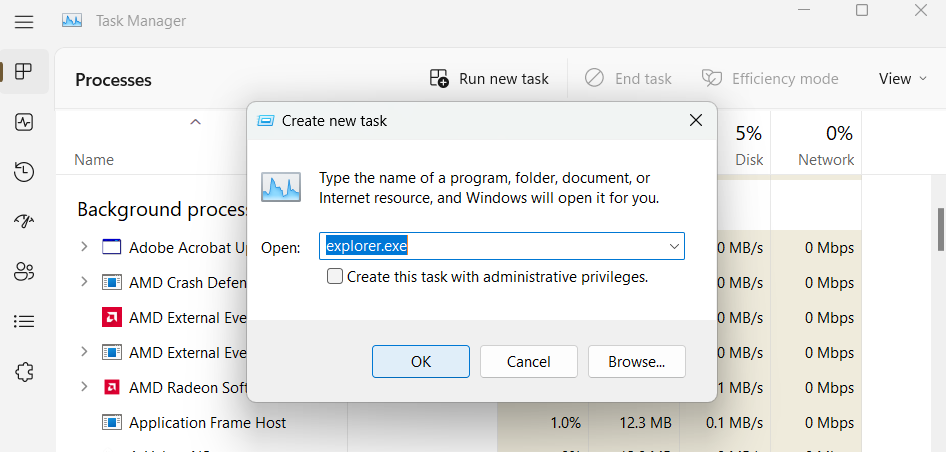Expand the Open combo box dropdown arrow
The width and height of the screenshot is (946, 452).
tap(673, 246)
